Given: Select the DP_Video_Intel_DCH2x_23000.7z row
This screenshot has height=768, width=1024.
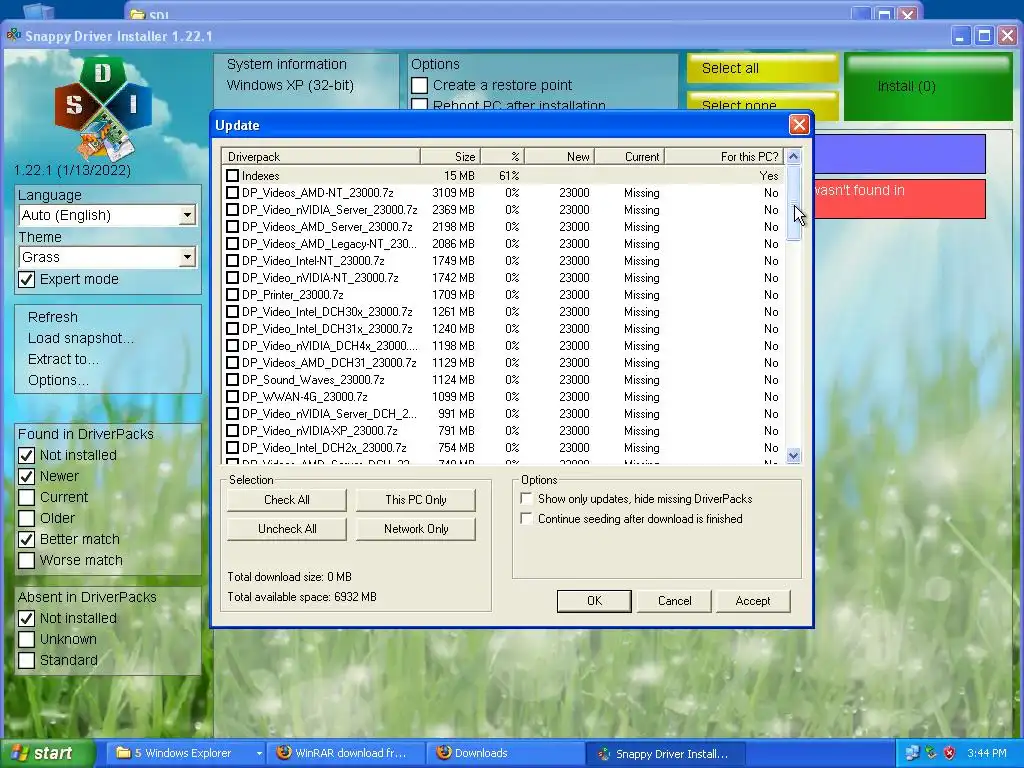Looking at the screenshot, I should [x=503, y=447].
